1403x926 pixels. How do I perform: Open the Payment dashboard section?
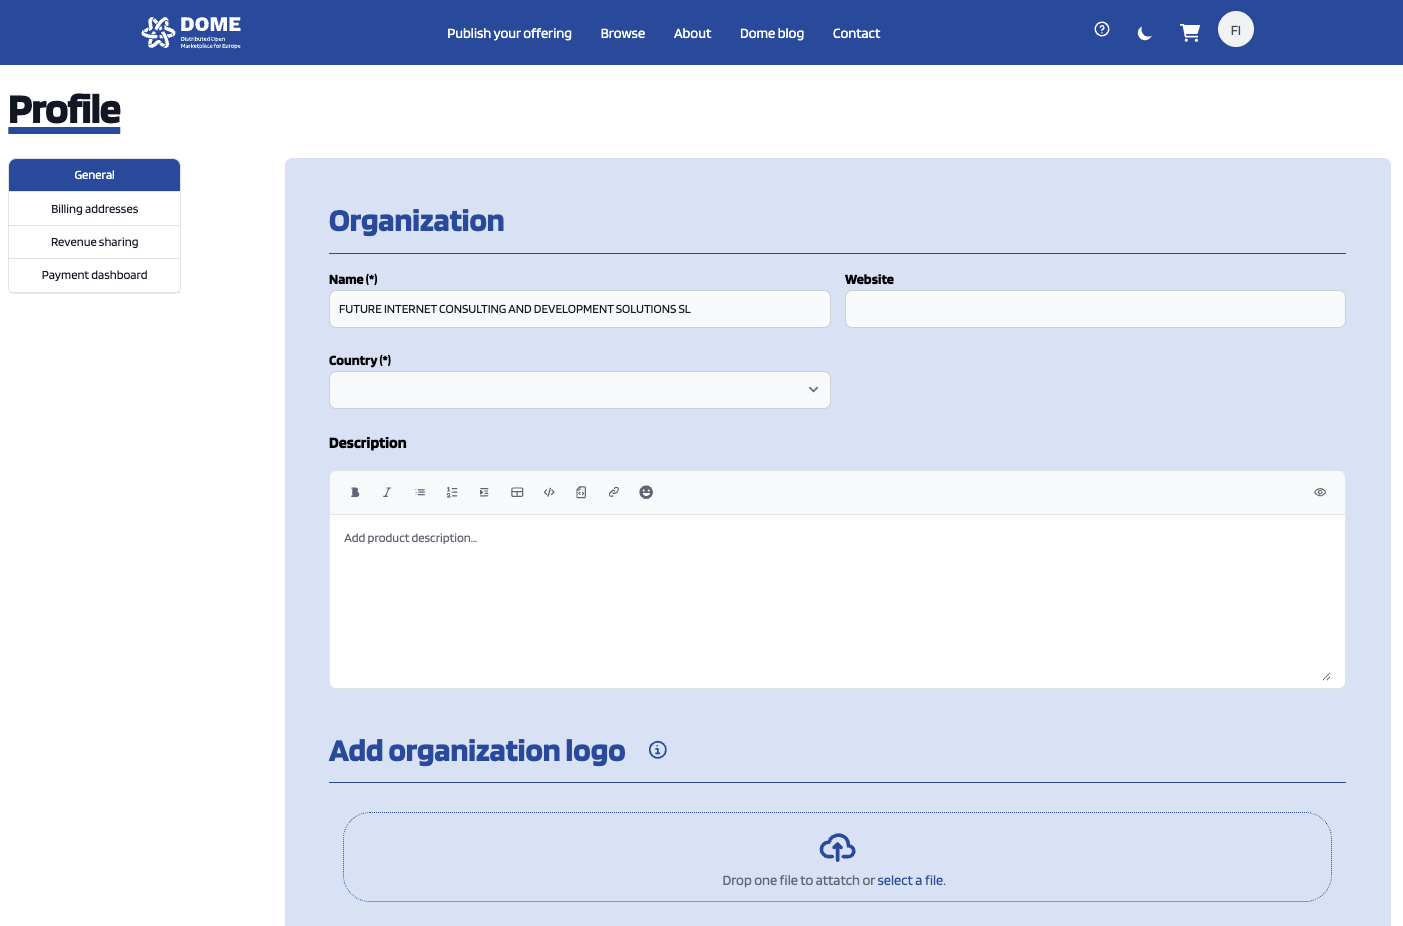pyautogui.click(x=95, y=275)
